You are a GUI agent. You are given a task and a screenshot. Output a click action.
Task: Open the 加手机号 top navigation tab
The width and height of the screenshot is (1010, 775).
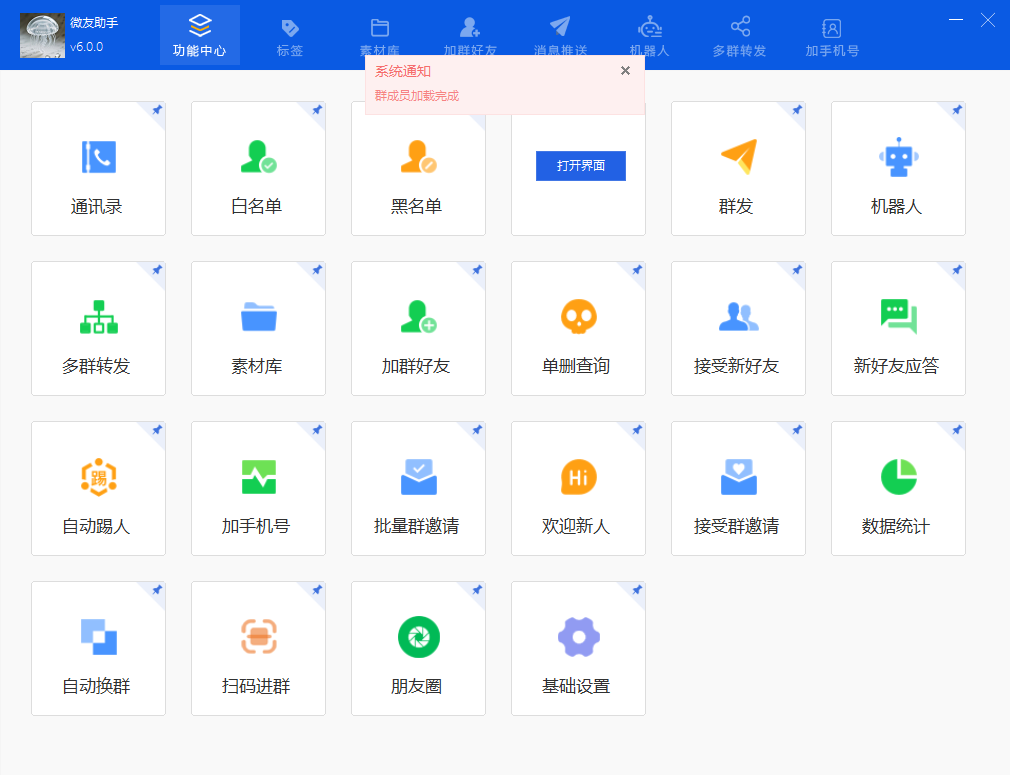pyautogui.click(x=831, y=36)
